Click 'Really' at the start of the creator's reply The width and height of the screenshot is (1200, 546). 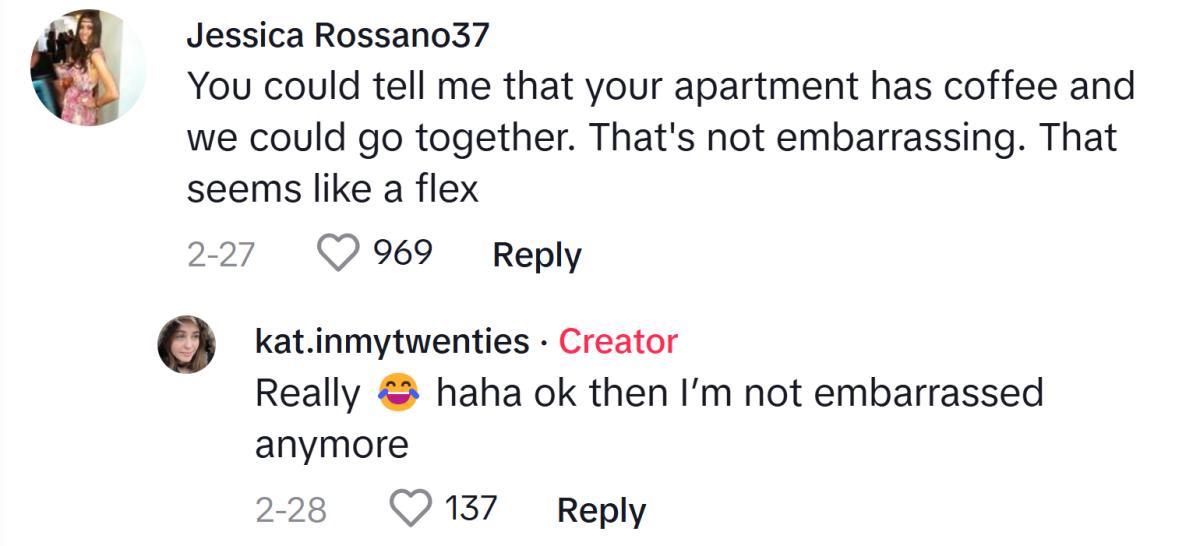307,394
